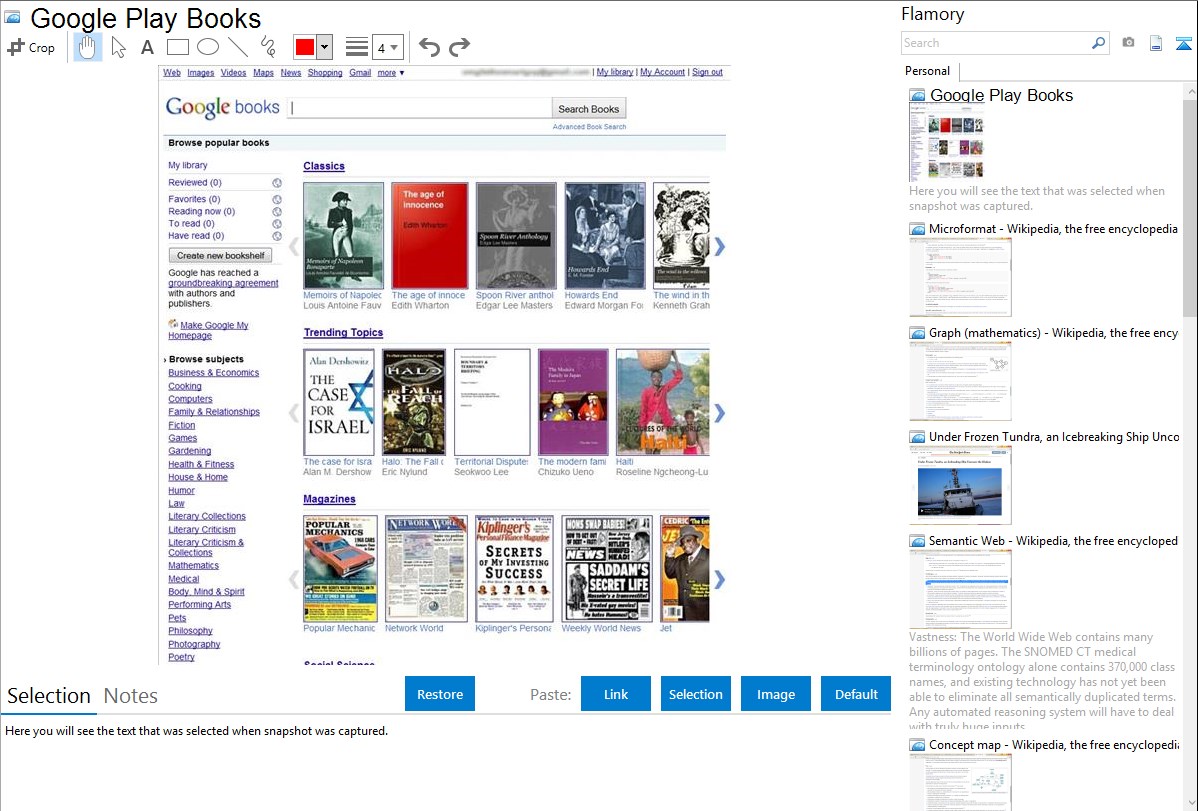The width and height of the screenshot is (1198, 811).
Task: Open the Advanced Book Search link
Action: coord(589,127)
